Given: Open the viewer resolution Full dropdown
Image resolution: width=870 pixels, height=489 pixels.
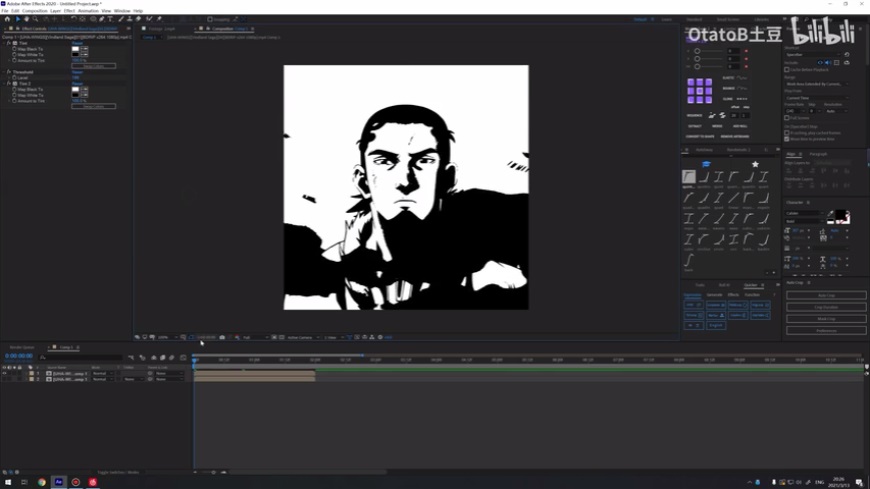Looking at the screenshot, I should click(x=255, y=337).
